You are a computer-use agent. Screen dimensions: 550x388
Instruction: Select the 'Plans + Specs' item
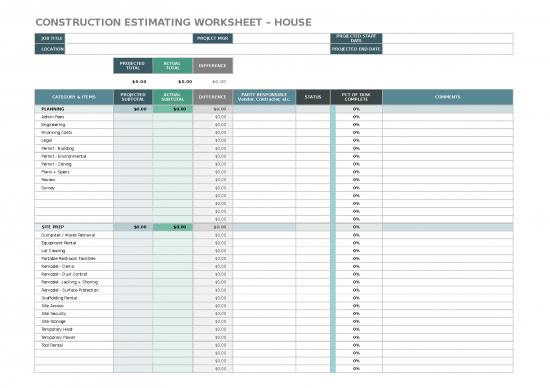(x=55, y=172)
